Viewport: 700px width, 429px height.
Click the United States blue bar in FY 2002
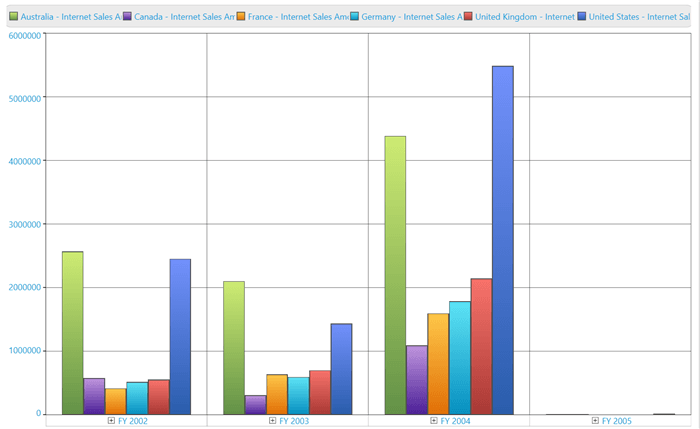(x=180, y=337)
